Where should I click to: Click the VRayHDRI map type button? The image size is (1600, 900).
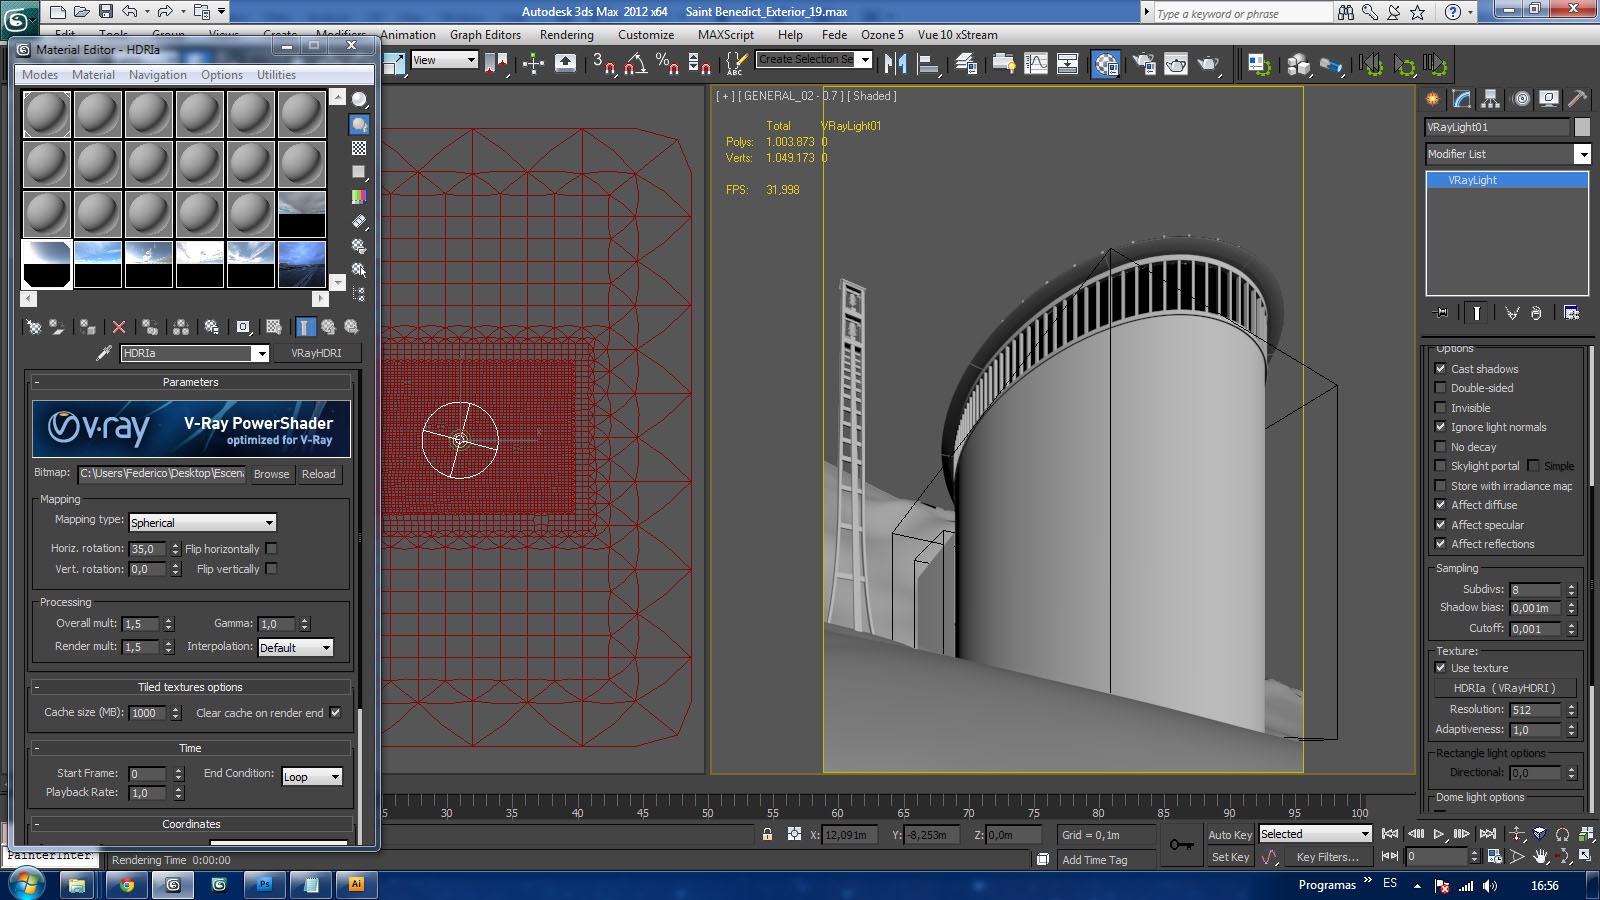[x=316, y=353]
